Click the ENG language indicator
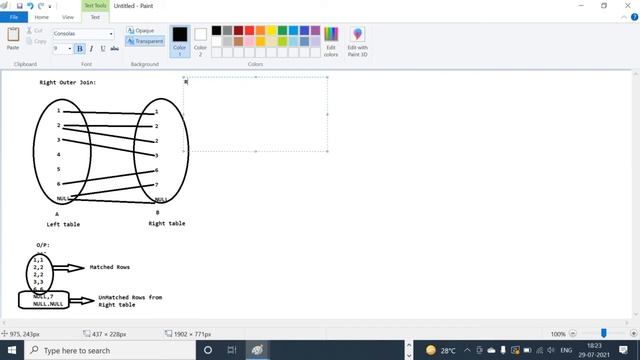 (566, 350)
